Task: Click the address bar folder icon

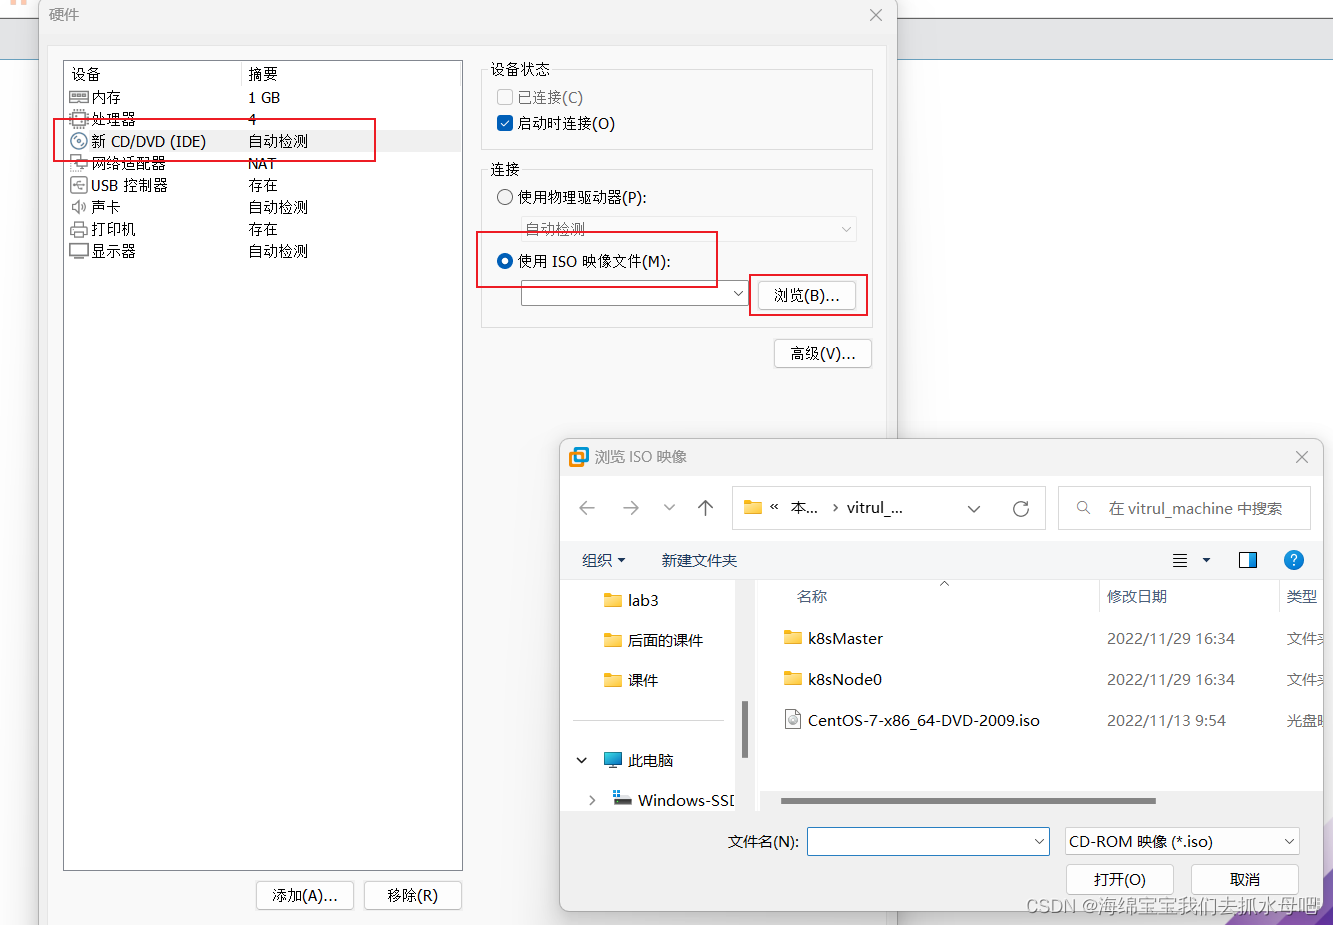Action: [753, 508]
